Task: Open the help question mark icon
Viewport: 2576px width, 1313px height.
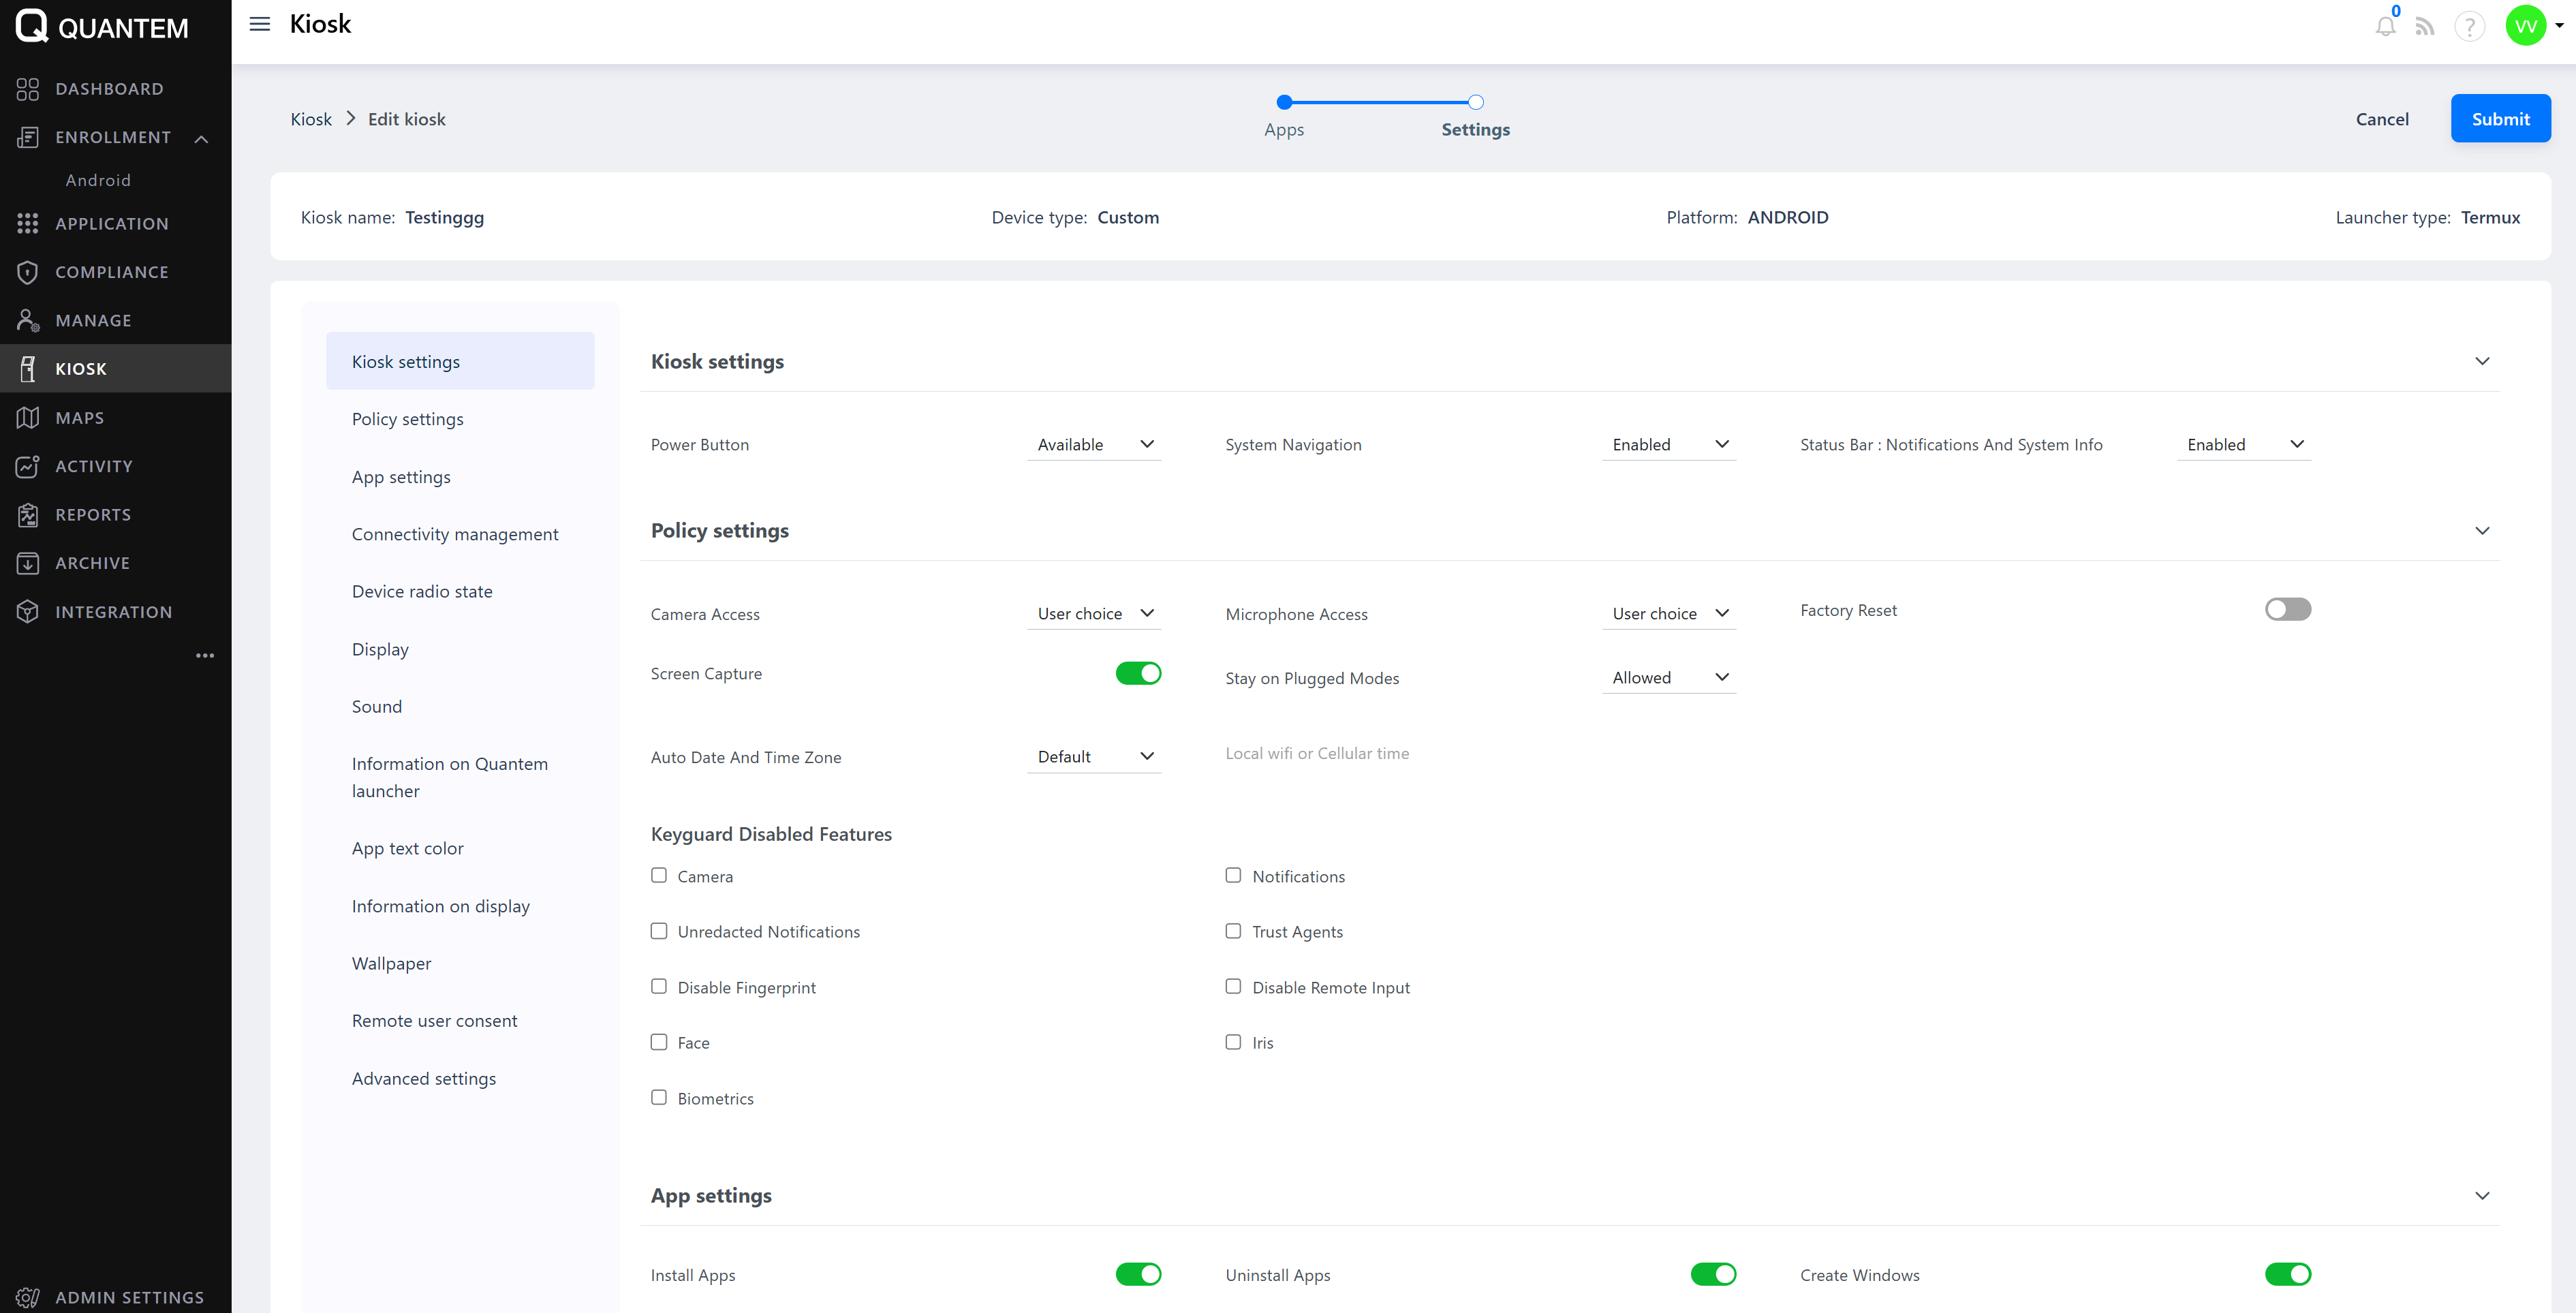Action: click(x=2469, y=26)
